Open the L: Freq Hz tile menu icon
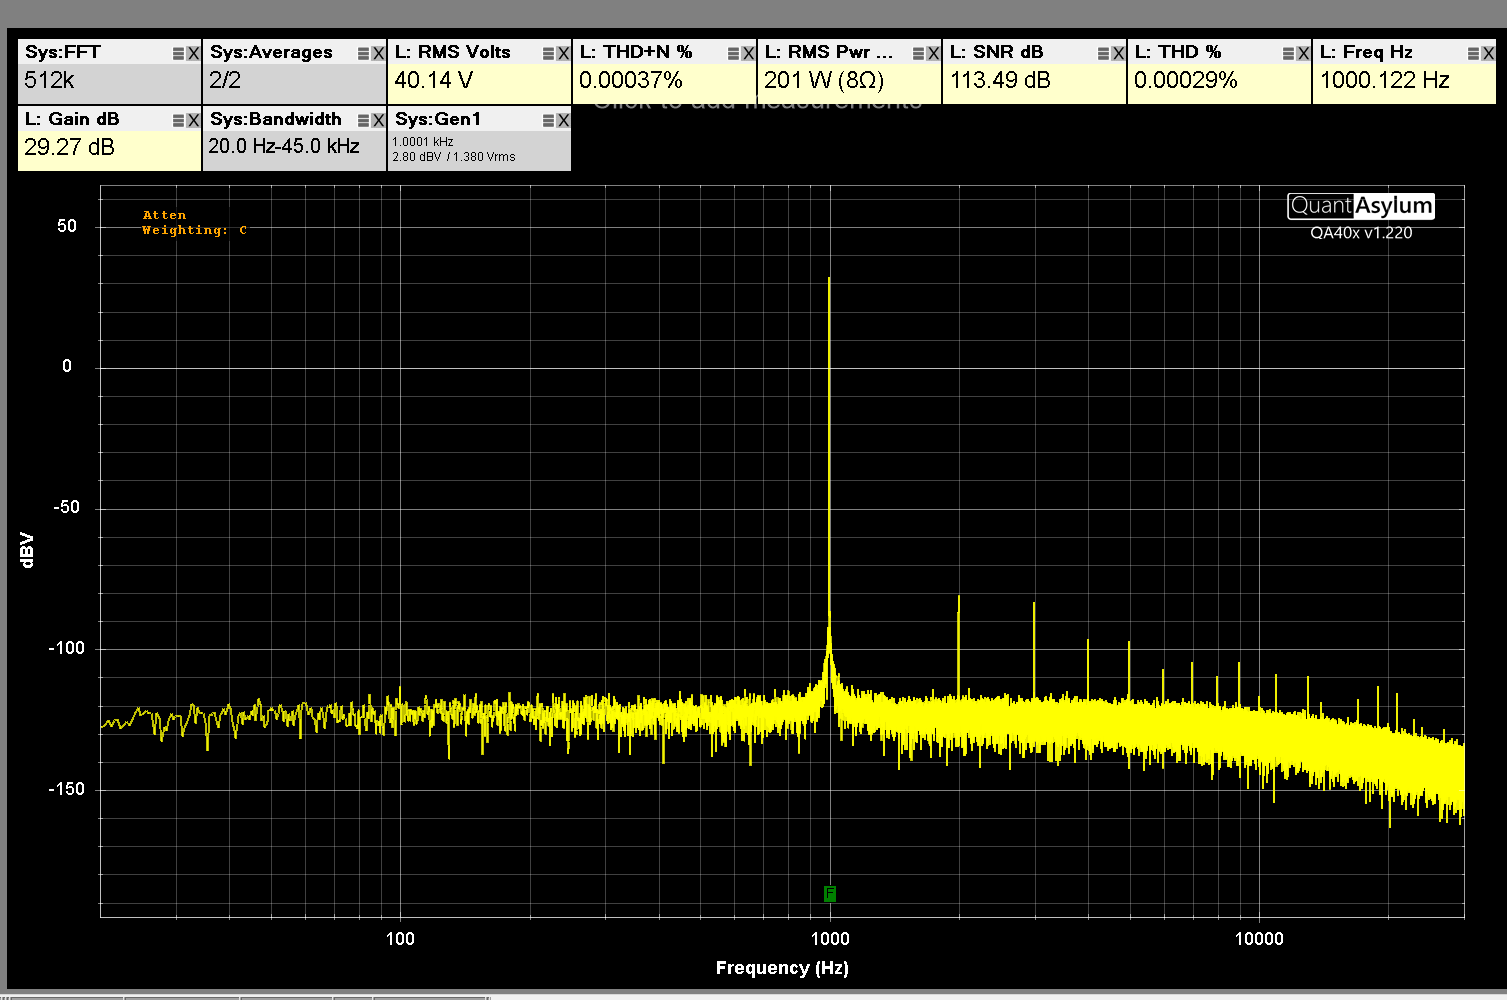Viewport: 1507px width, 1000px height. [x=1473, y=54]
